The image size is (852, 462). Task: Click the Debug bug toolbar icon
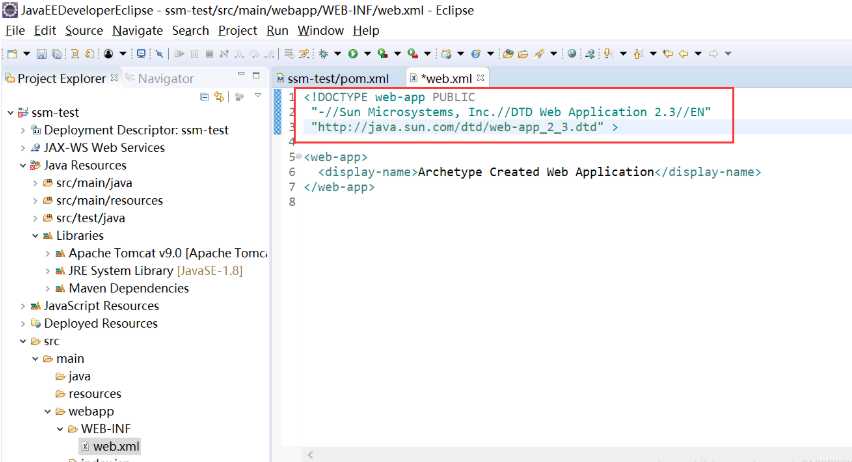pyautogui.click(x=324, y=53)
